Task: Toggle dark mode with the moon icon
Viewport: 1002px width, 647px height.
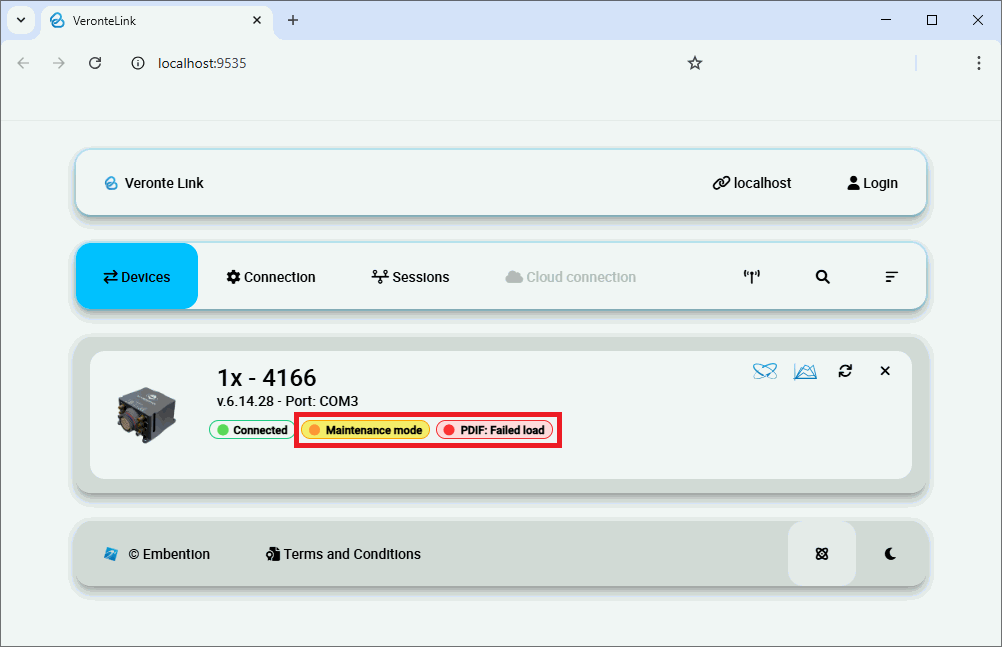Action: [x=890, y=554]
